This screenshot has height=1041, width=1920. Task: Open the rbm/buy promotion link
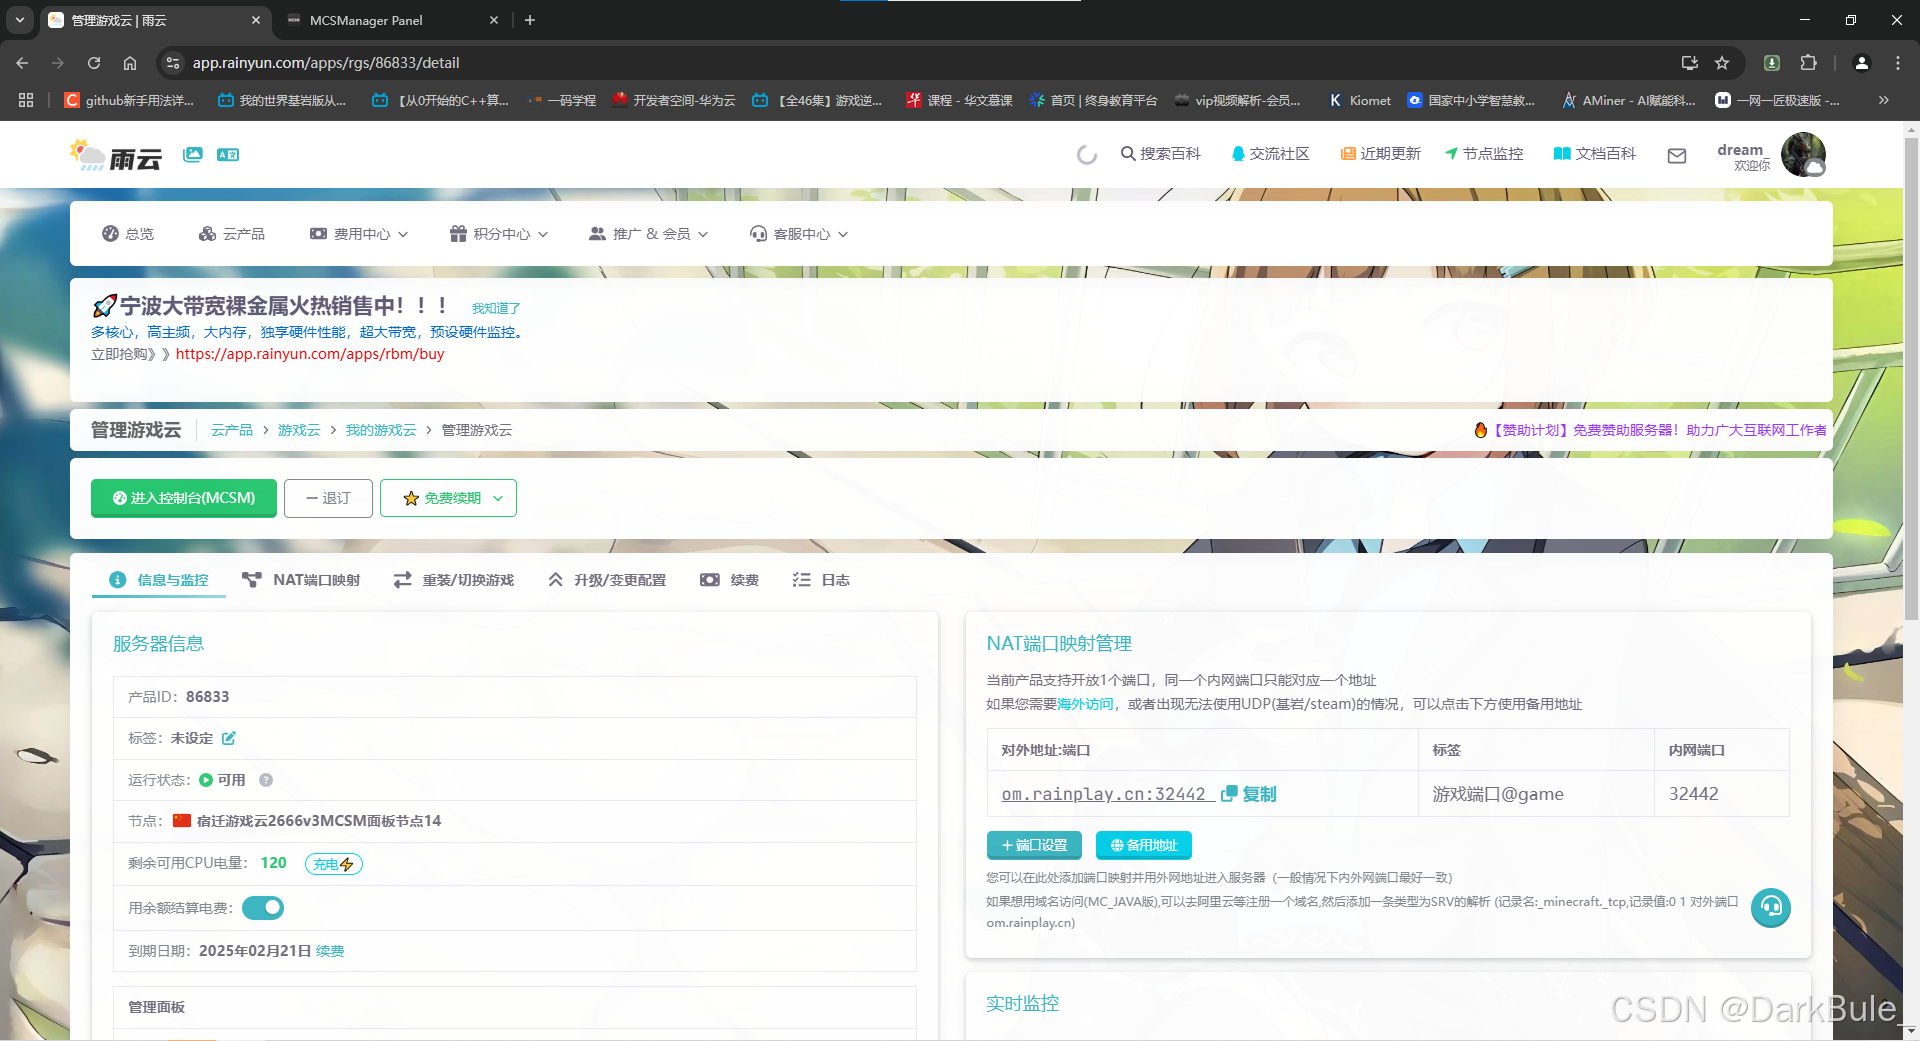pyautogui.click(x=310, y=354)
